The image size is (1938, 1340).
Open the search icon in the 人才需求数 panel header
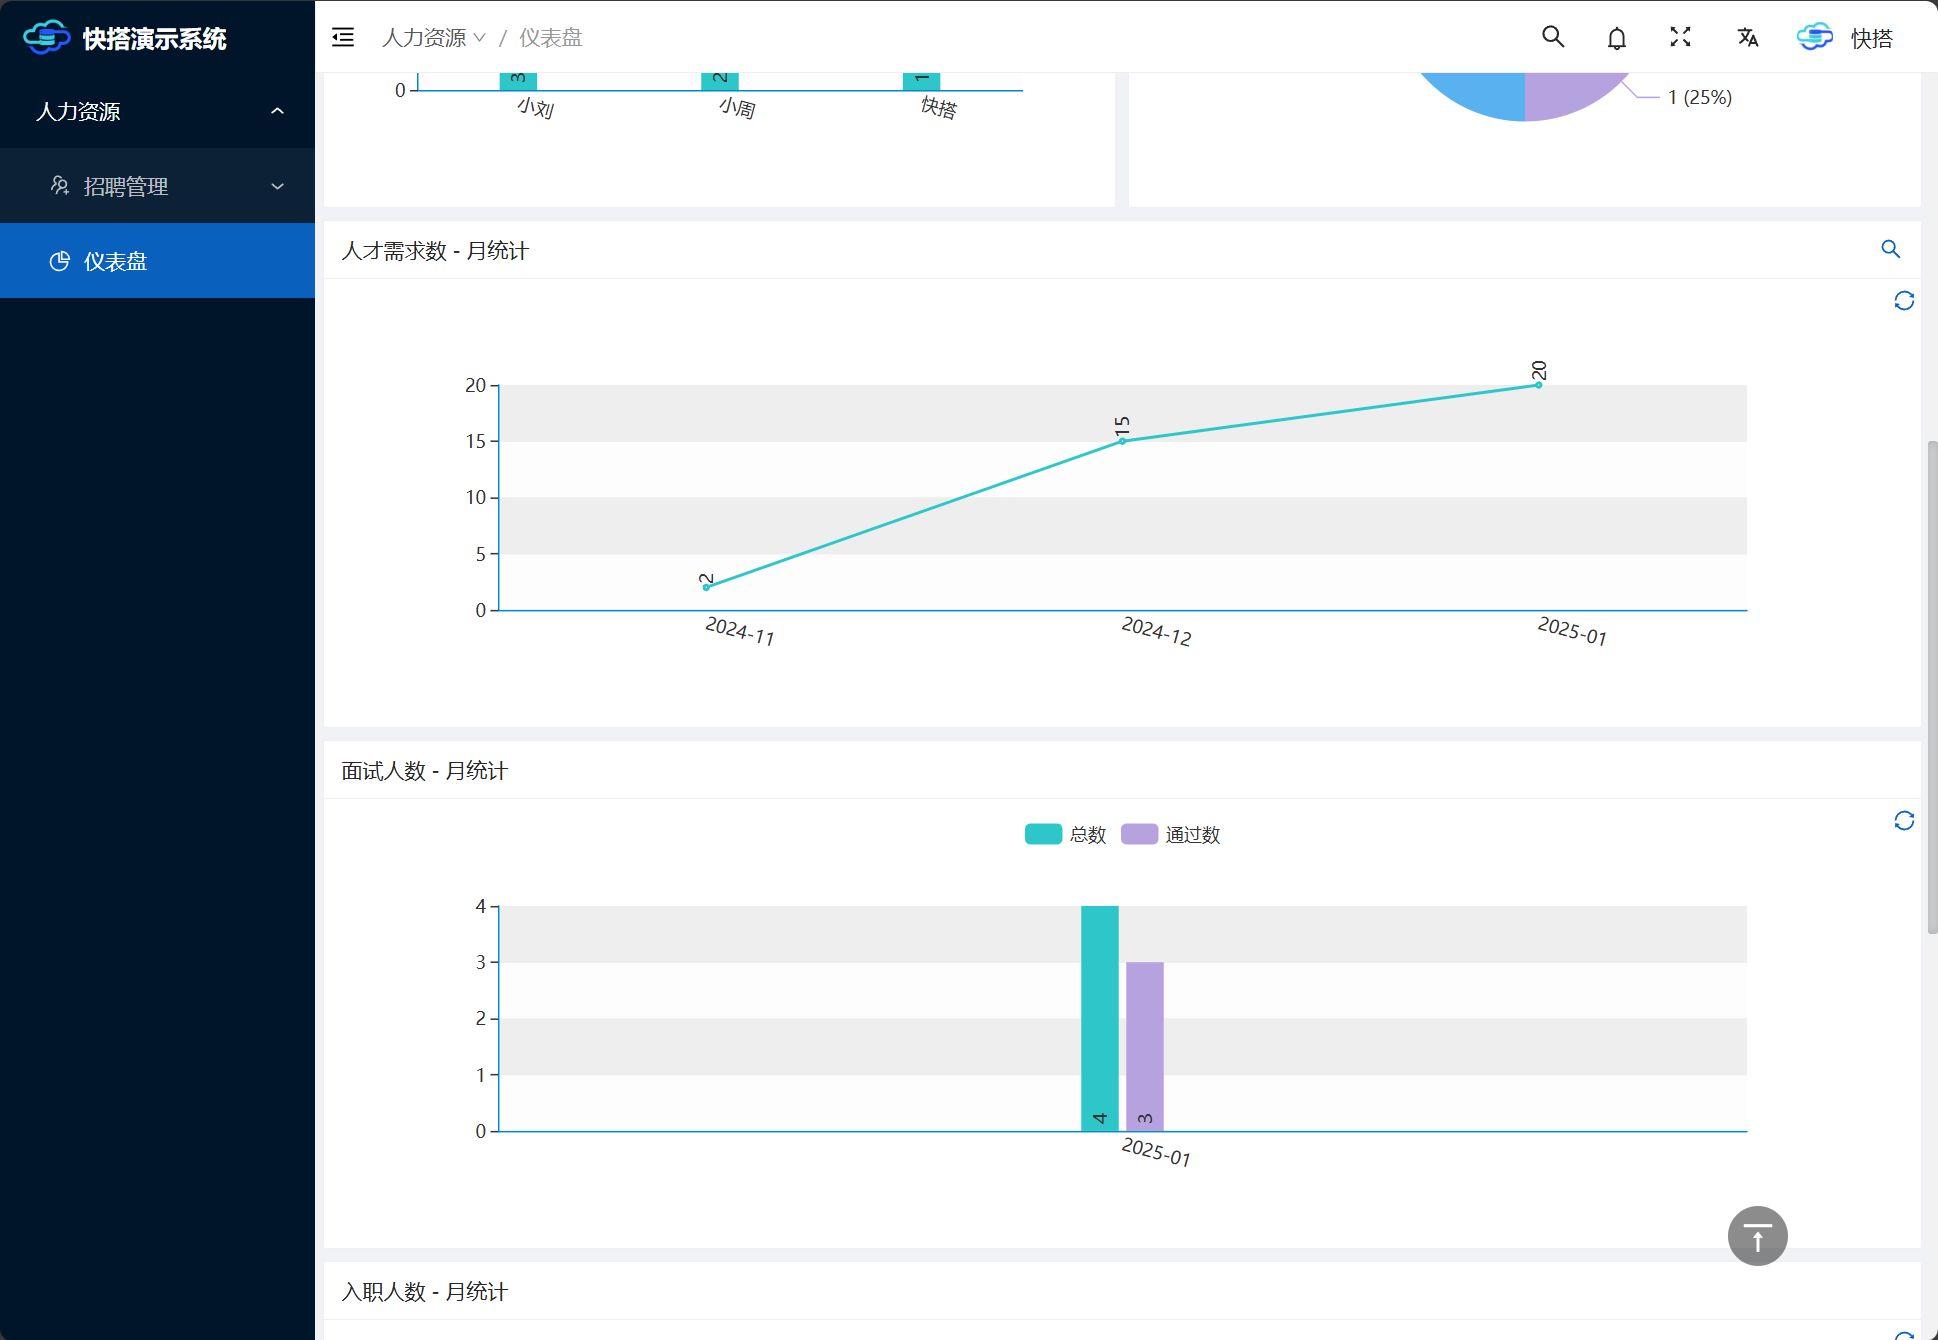[1890, 249]
